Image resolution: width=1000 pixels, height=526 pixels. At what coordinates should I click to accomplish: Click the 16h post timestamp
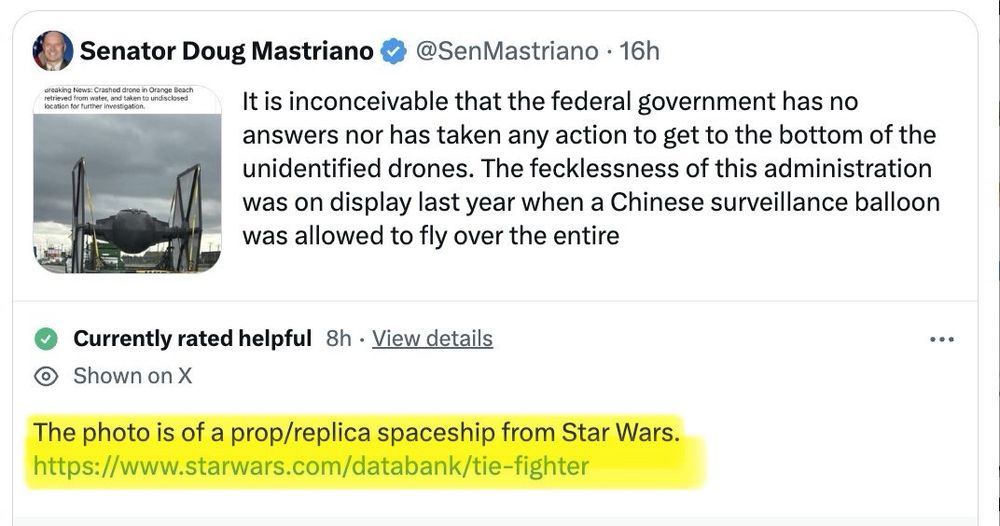pos(640,51)
